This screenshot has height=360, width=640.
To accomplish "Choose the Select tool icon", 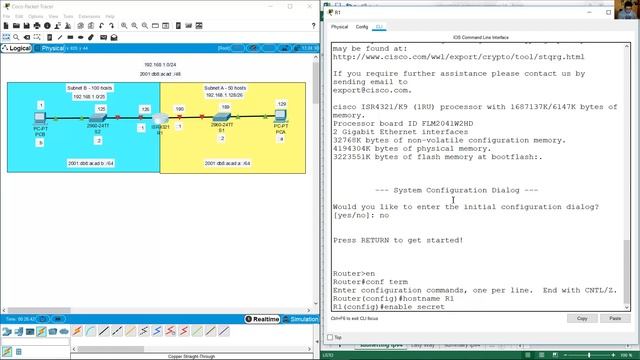I will tap(6, 37).
